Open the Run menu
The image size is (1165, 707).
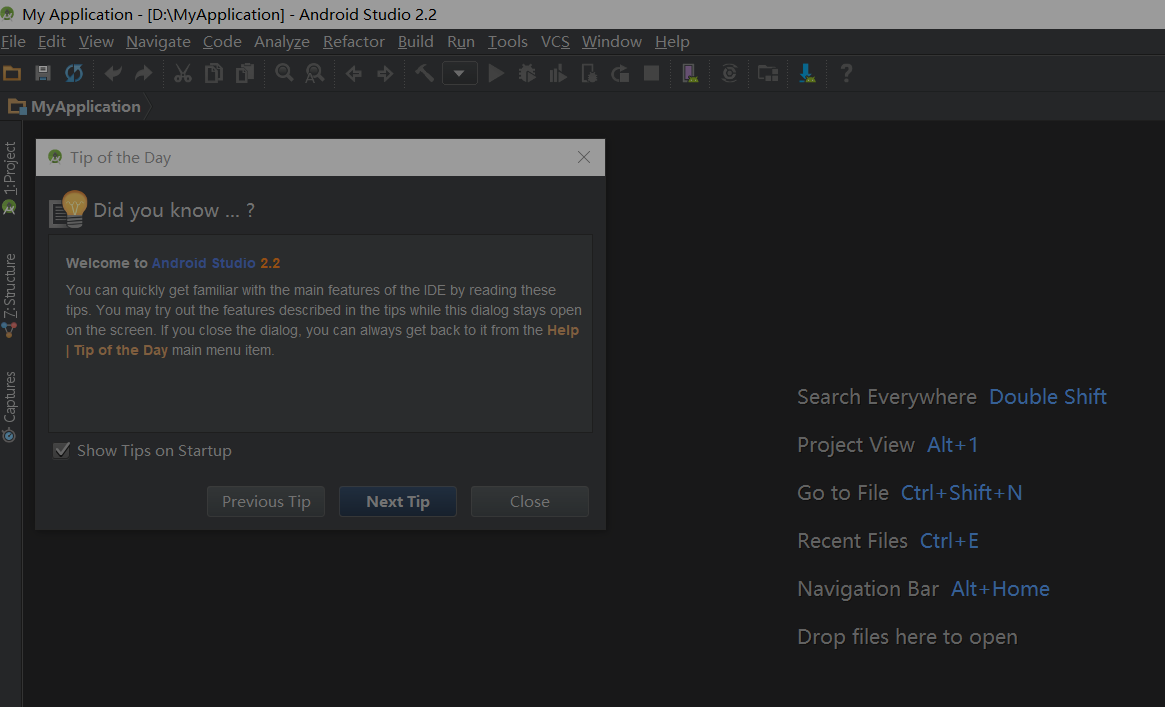click(x=461, y=42)
